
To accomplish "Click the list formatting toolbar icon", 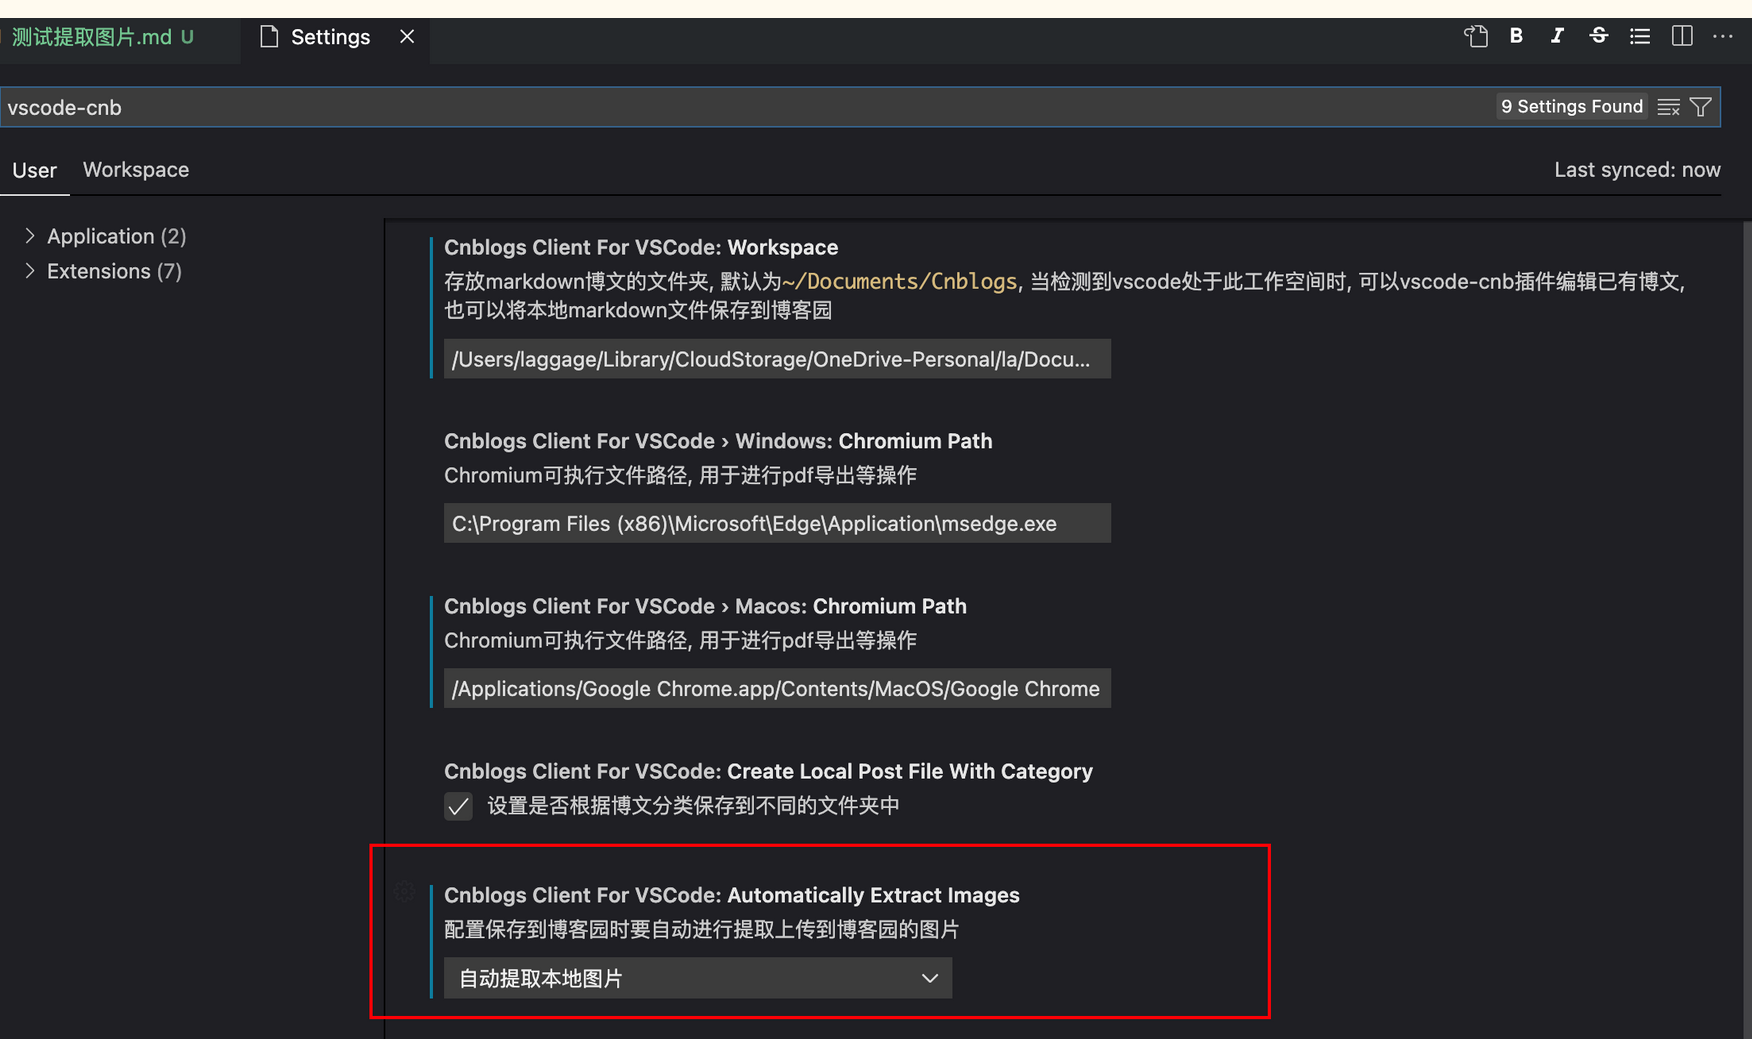I will [x=1640, y=36].
